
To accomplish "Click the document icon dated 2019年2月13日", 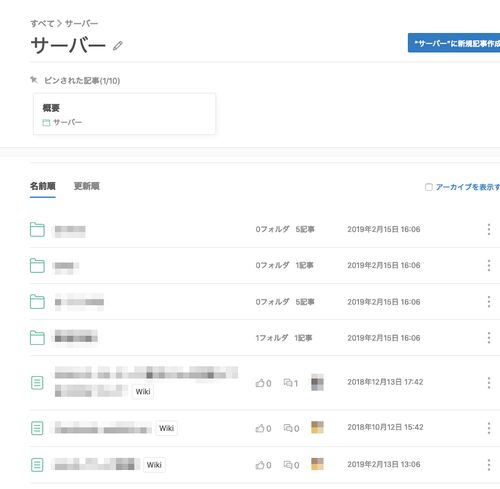I will (x=37, y=465).
